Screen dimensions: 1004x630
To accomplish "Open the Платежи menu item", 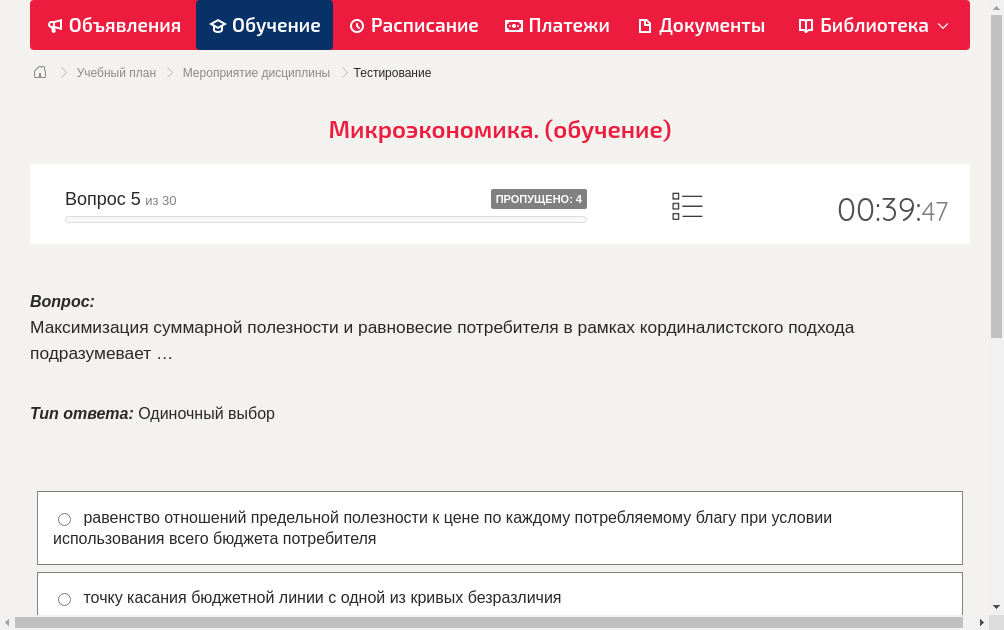I will (557, 25).
